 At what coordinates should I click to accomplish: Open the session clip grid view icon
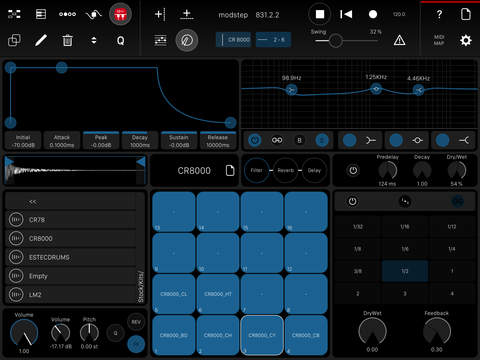click(x=14, y=14)
